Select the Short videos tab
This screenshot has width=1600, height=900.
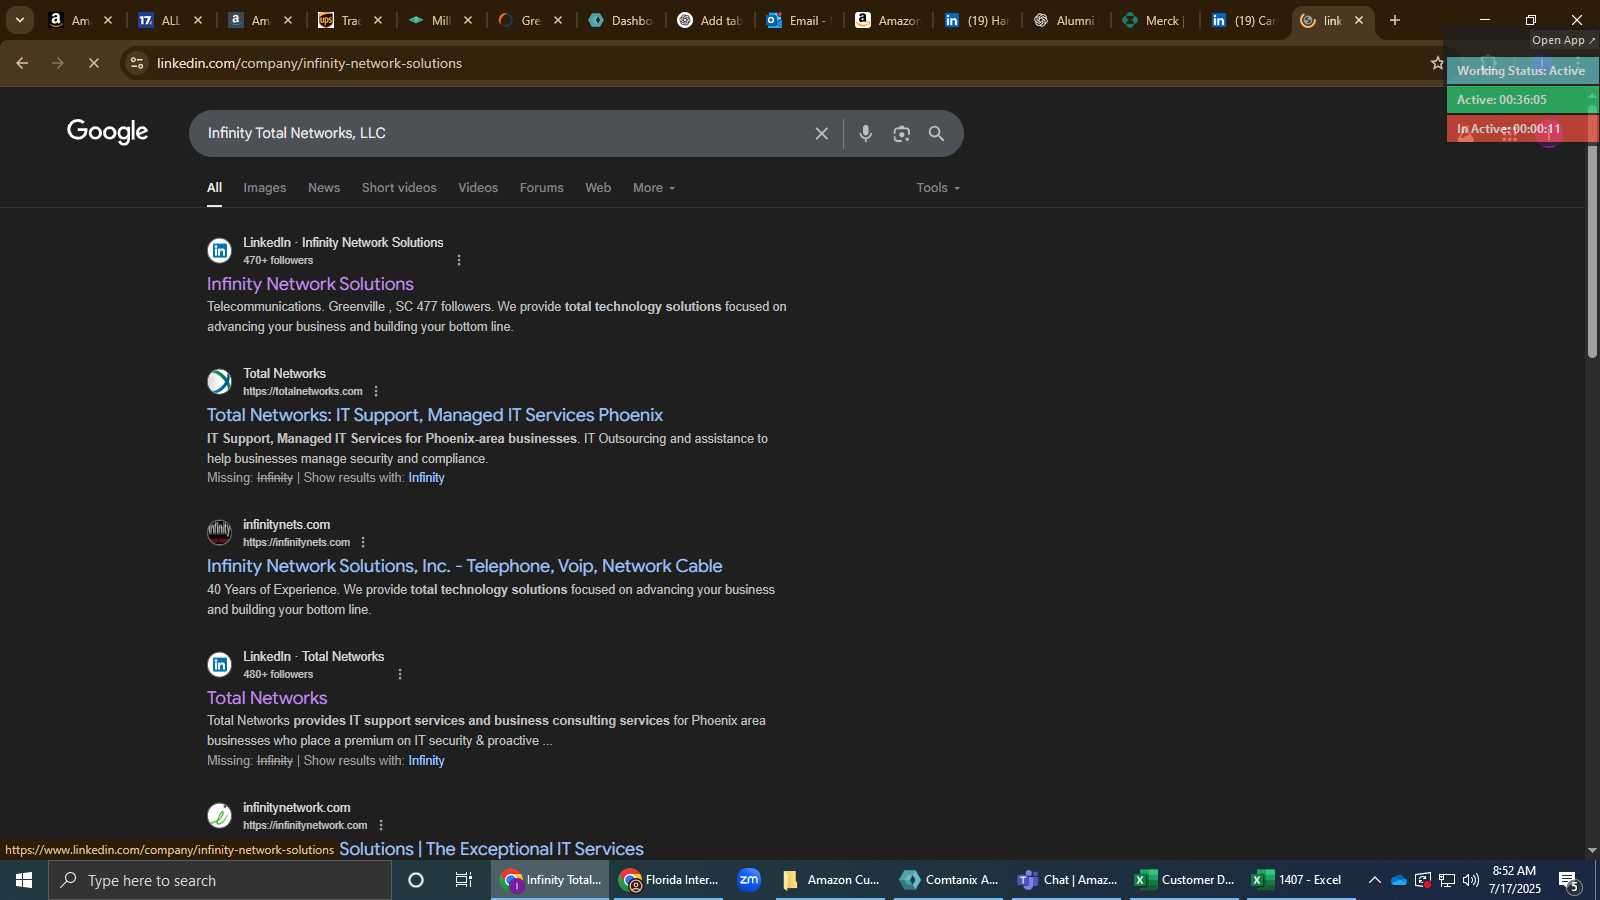[x=399, y=188]
